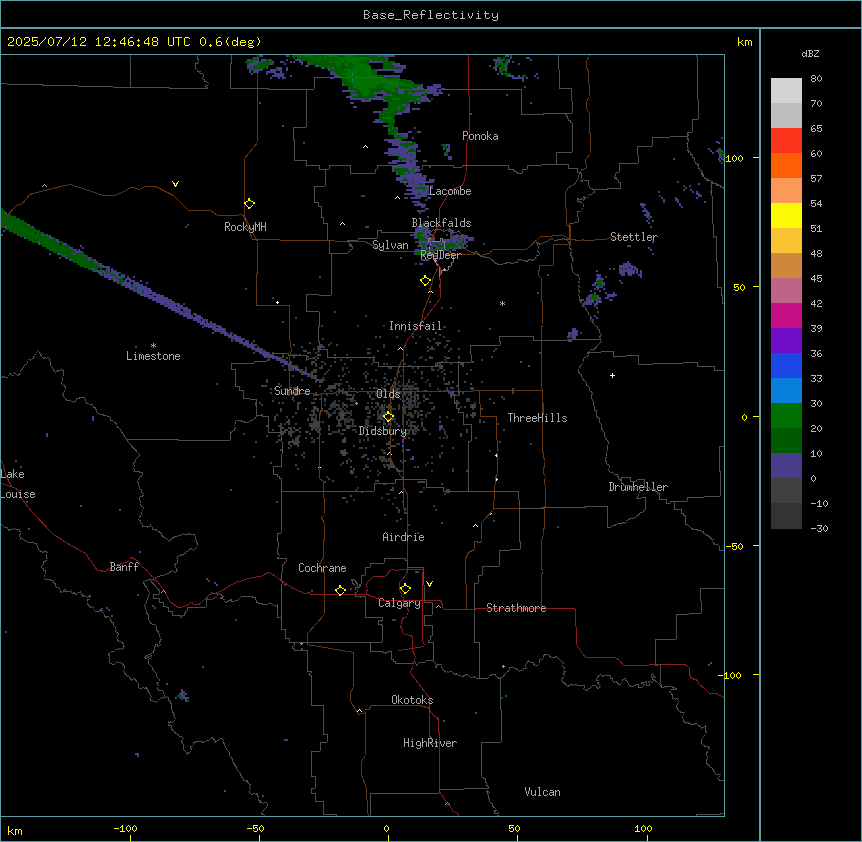Select the dark orange 57-60 dBZ legend swatch
862x842 pixels.
click(x=786, y=165)
